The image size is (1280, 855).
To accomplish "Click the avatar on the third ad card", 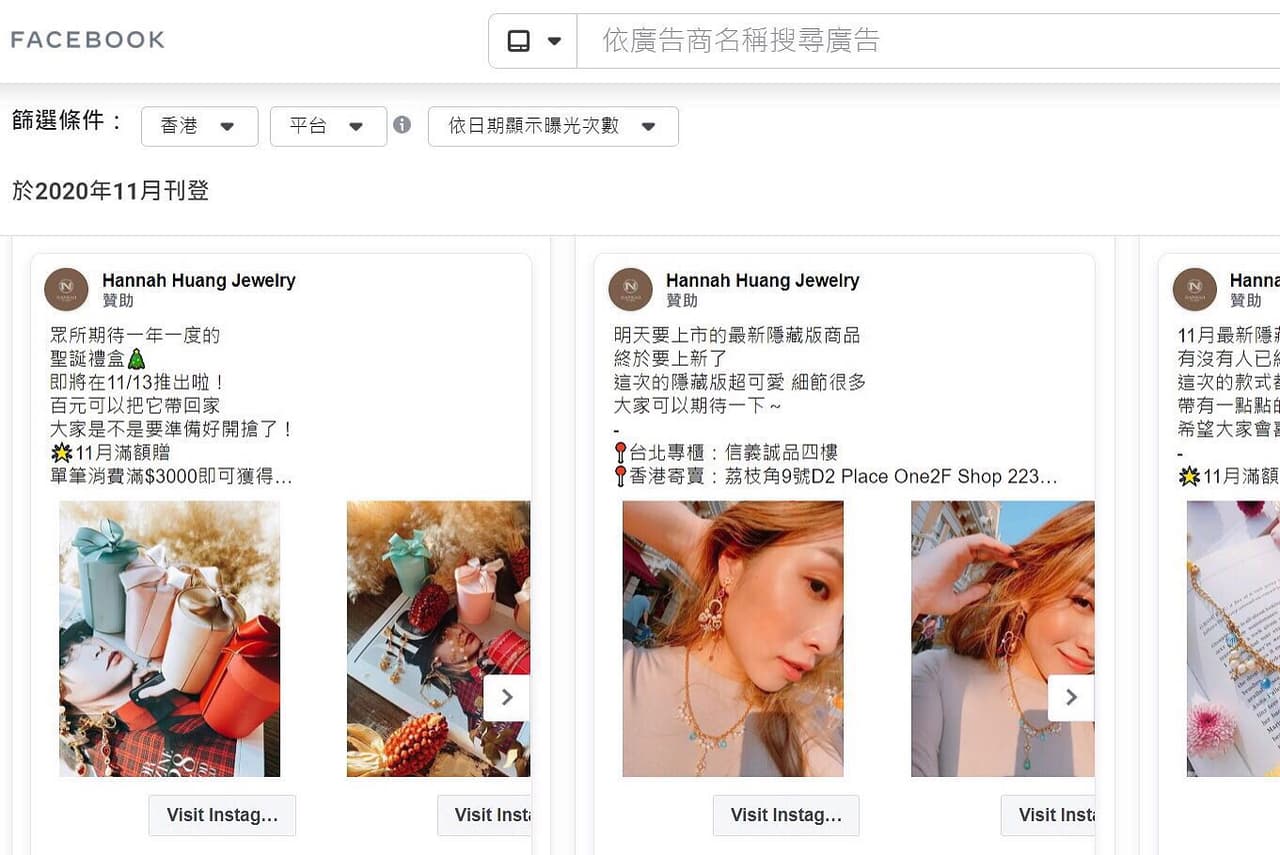I will [1194, 290].
